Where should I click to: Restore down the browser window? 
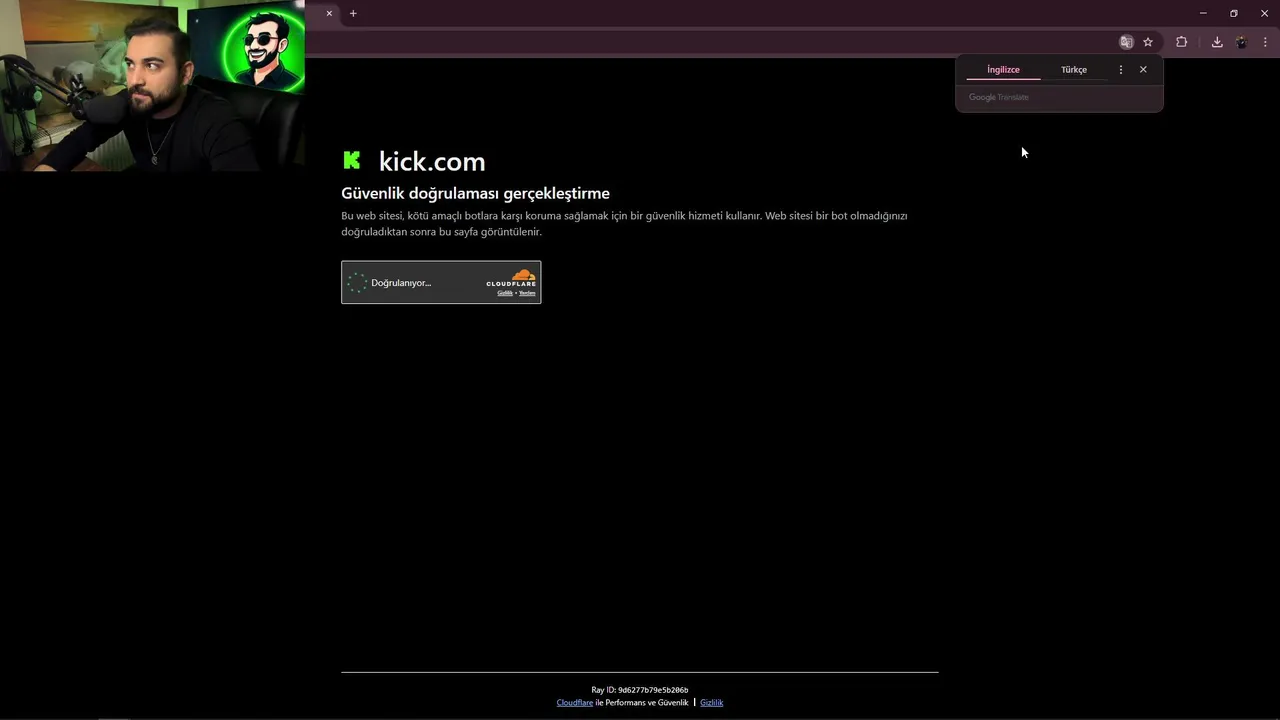point(1234,13)
